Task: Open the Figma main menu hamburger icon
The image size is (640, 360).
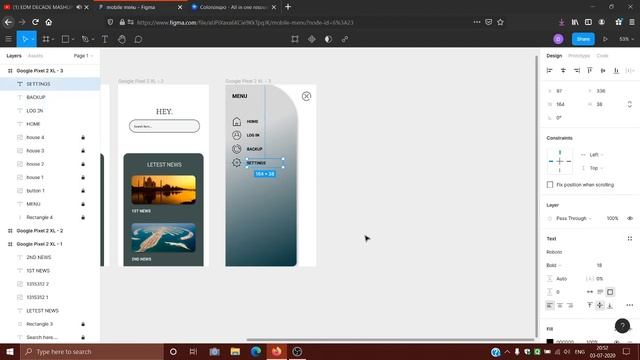Action: coord(8,39)
